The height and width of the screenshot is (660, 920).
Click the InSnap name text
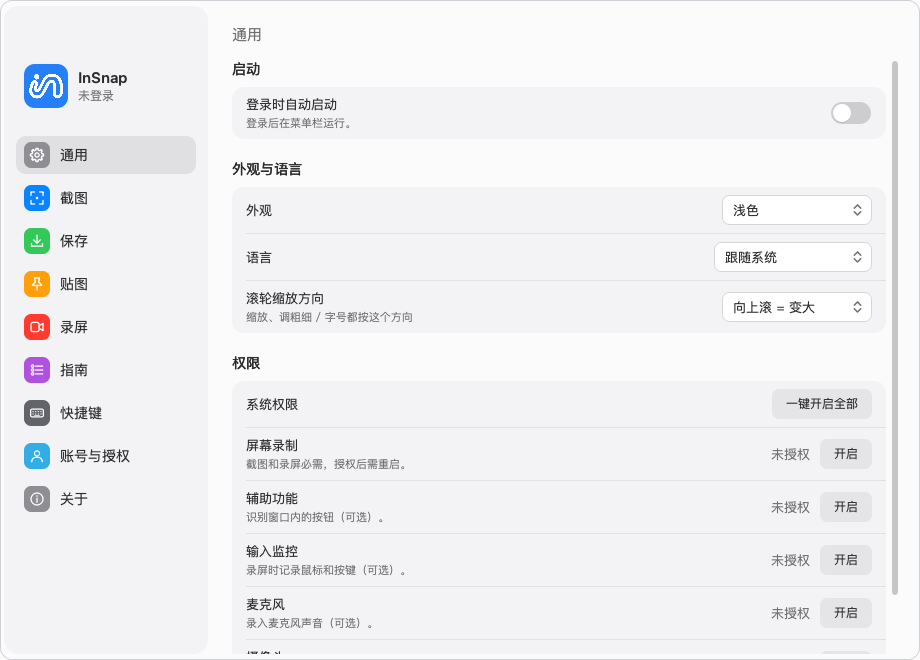click(103, 77)
